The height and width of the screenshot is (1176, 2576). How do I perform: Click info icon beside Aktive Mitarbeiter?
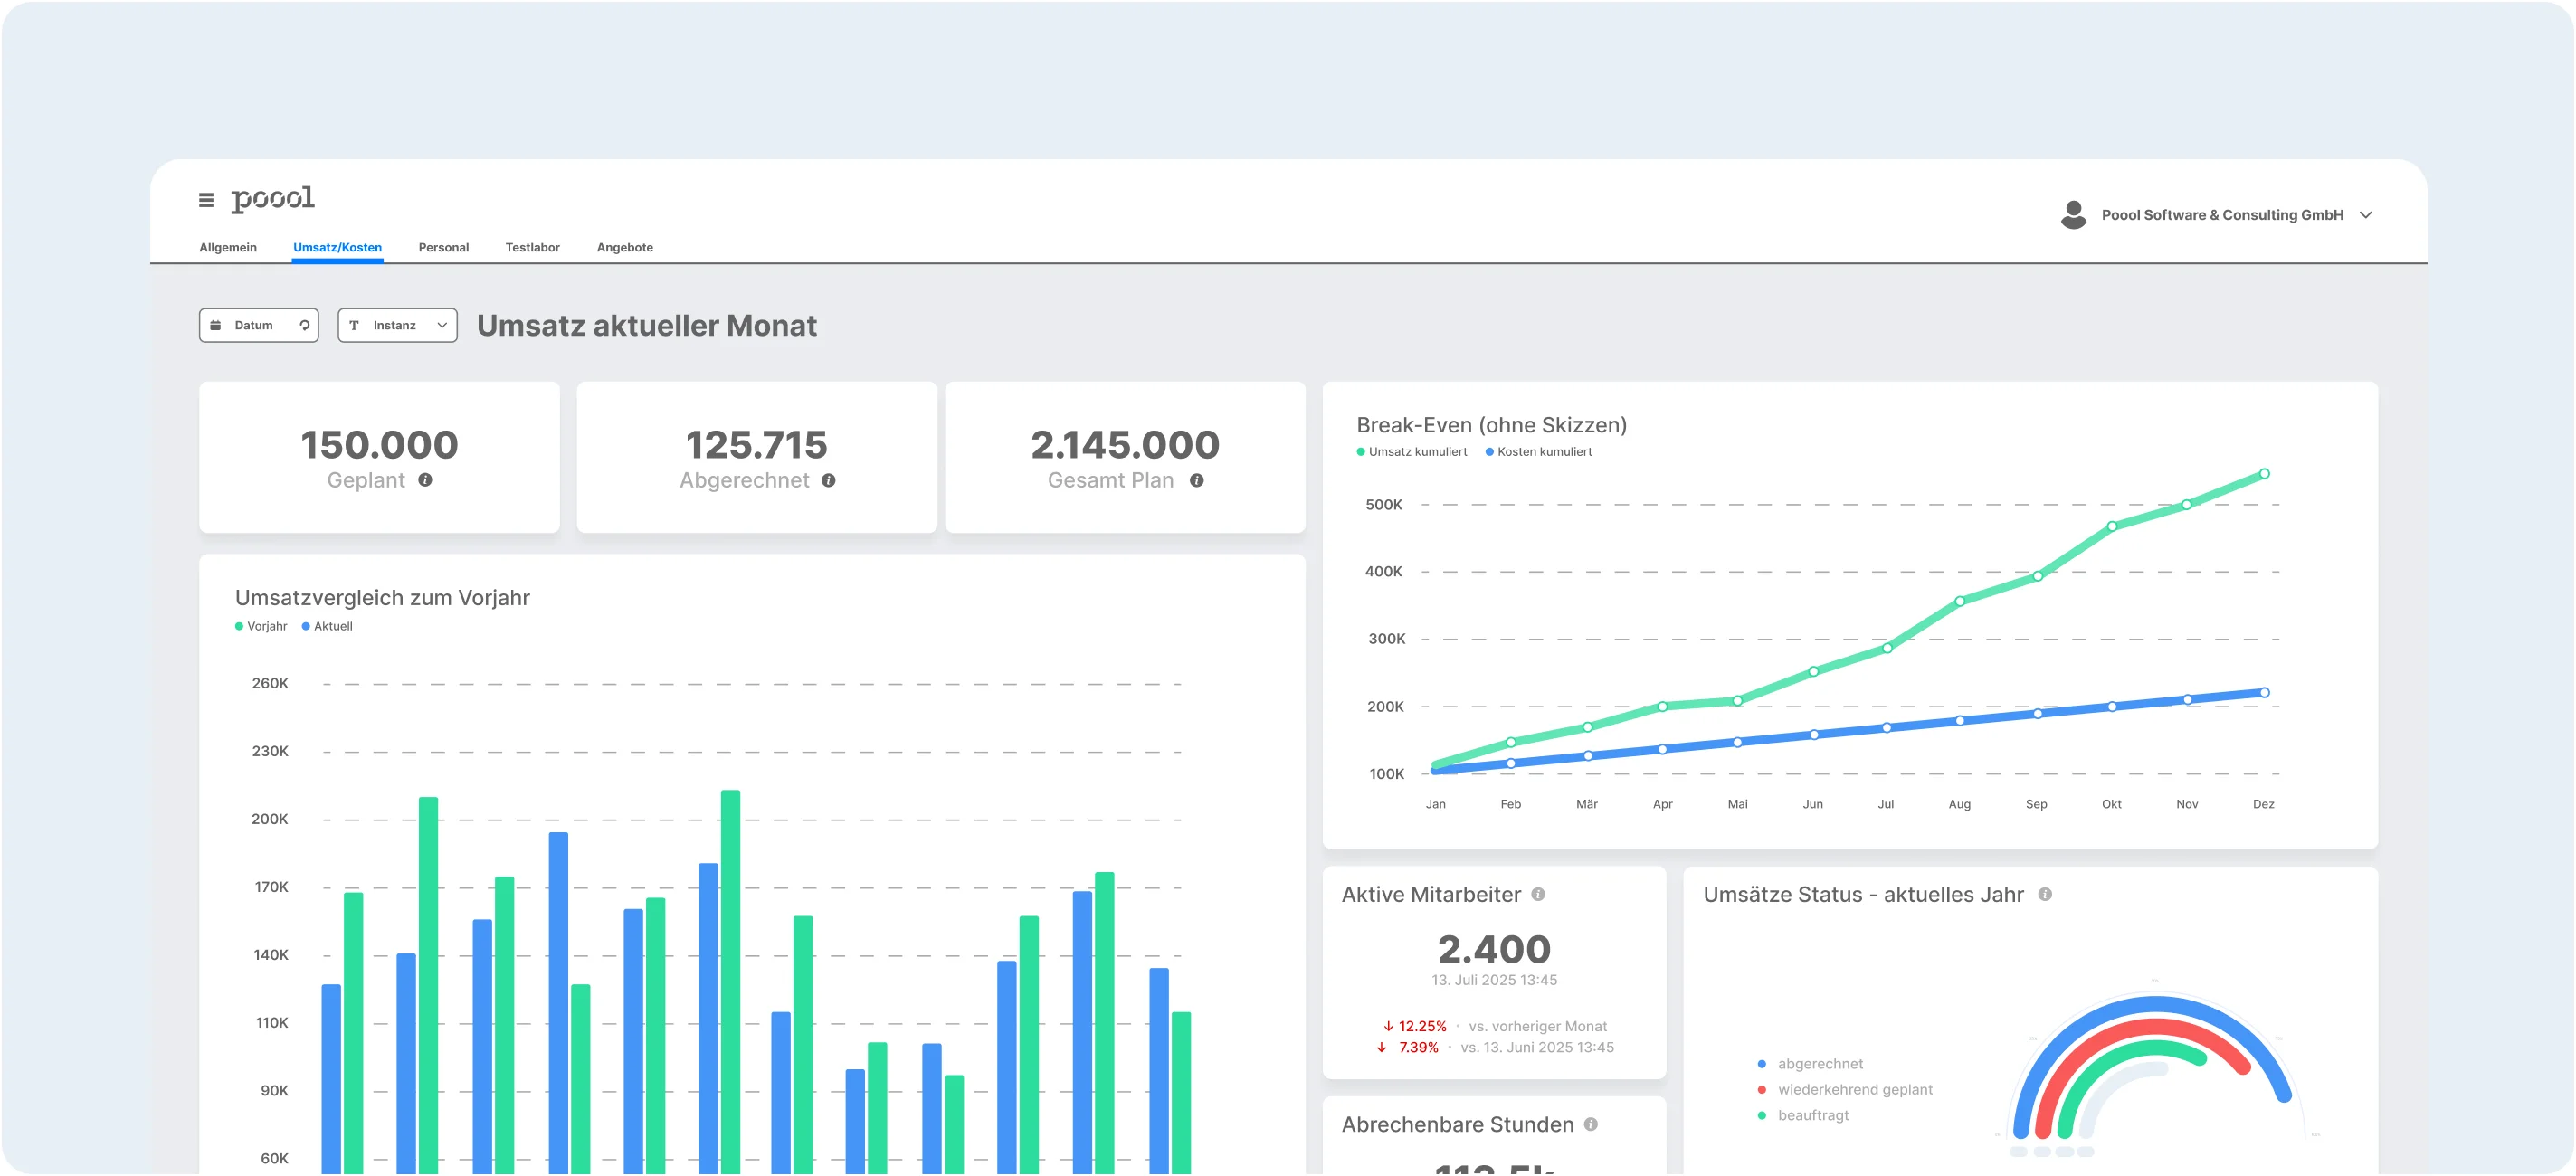(1538, 894)
